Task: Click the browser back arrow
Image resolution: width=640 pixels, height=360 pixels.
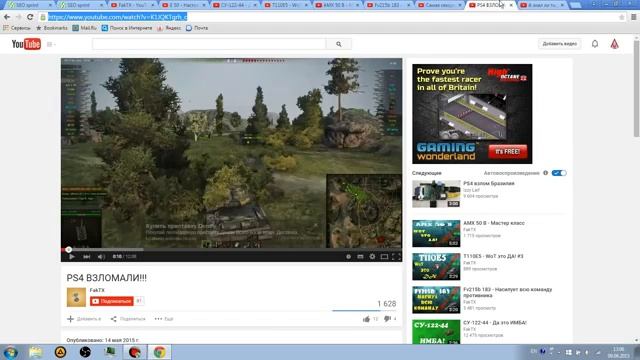Action: point(7,17)
